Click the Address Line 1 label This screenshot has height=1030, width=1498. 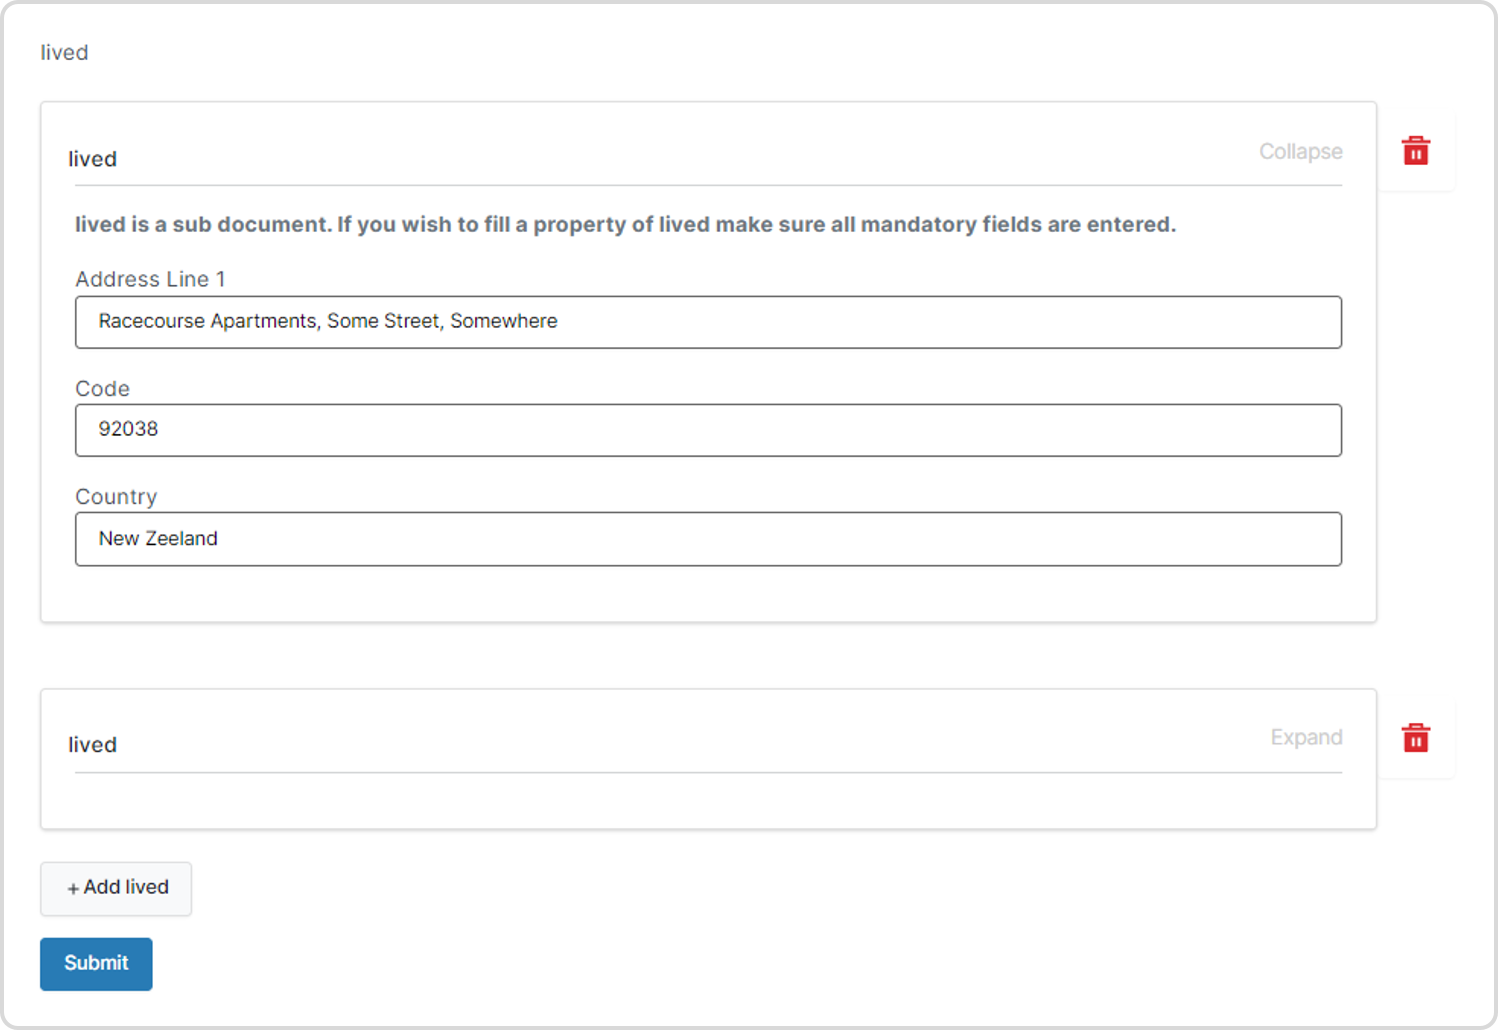coord(150,279)
